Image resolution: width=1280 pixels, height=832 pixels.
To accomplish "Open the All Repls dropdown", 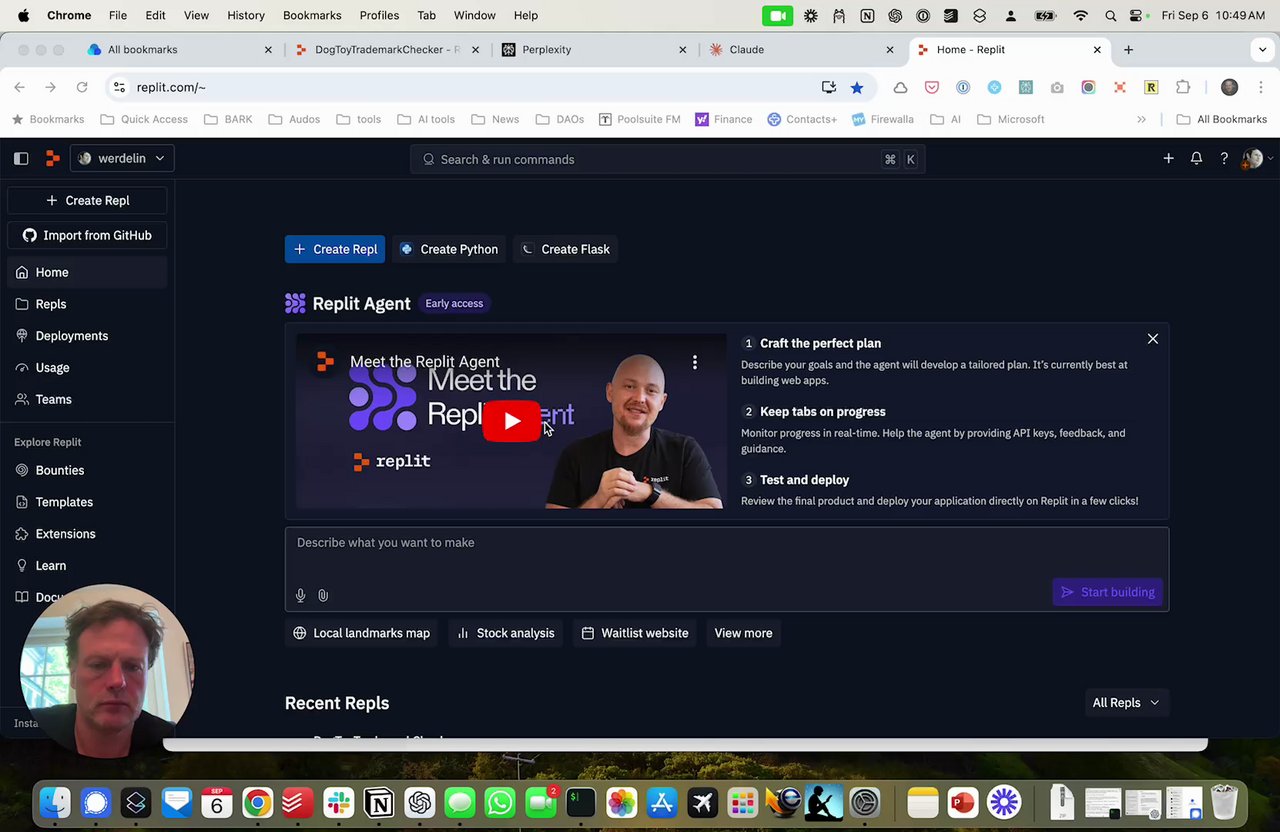I will (x=1126, y=703).
